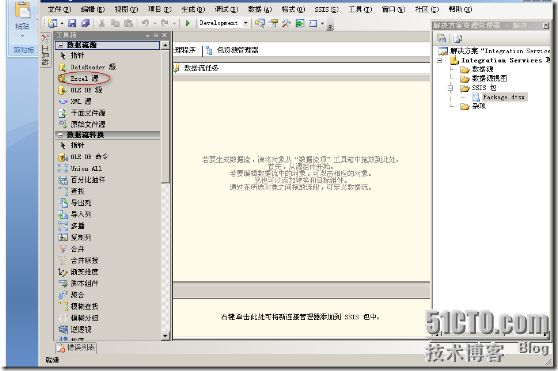Open the 帮助 (Help) menu
The image size is (558, 371).
[460, 9]
